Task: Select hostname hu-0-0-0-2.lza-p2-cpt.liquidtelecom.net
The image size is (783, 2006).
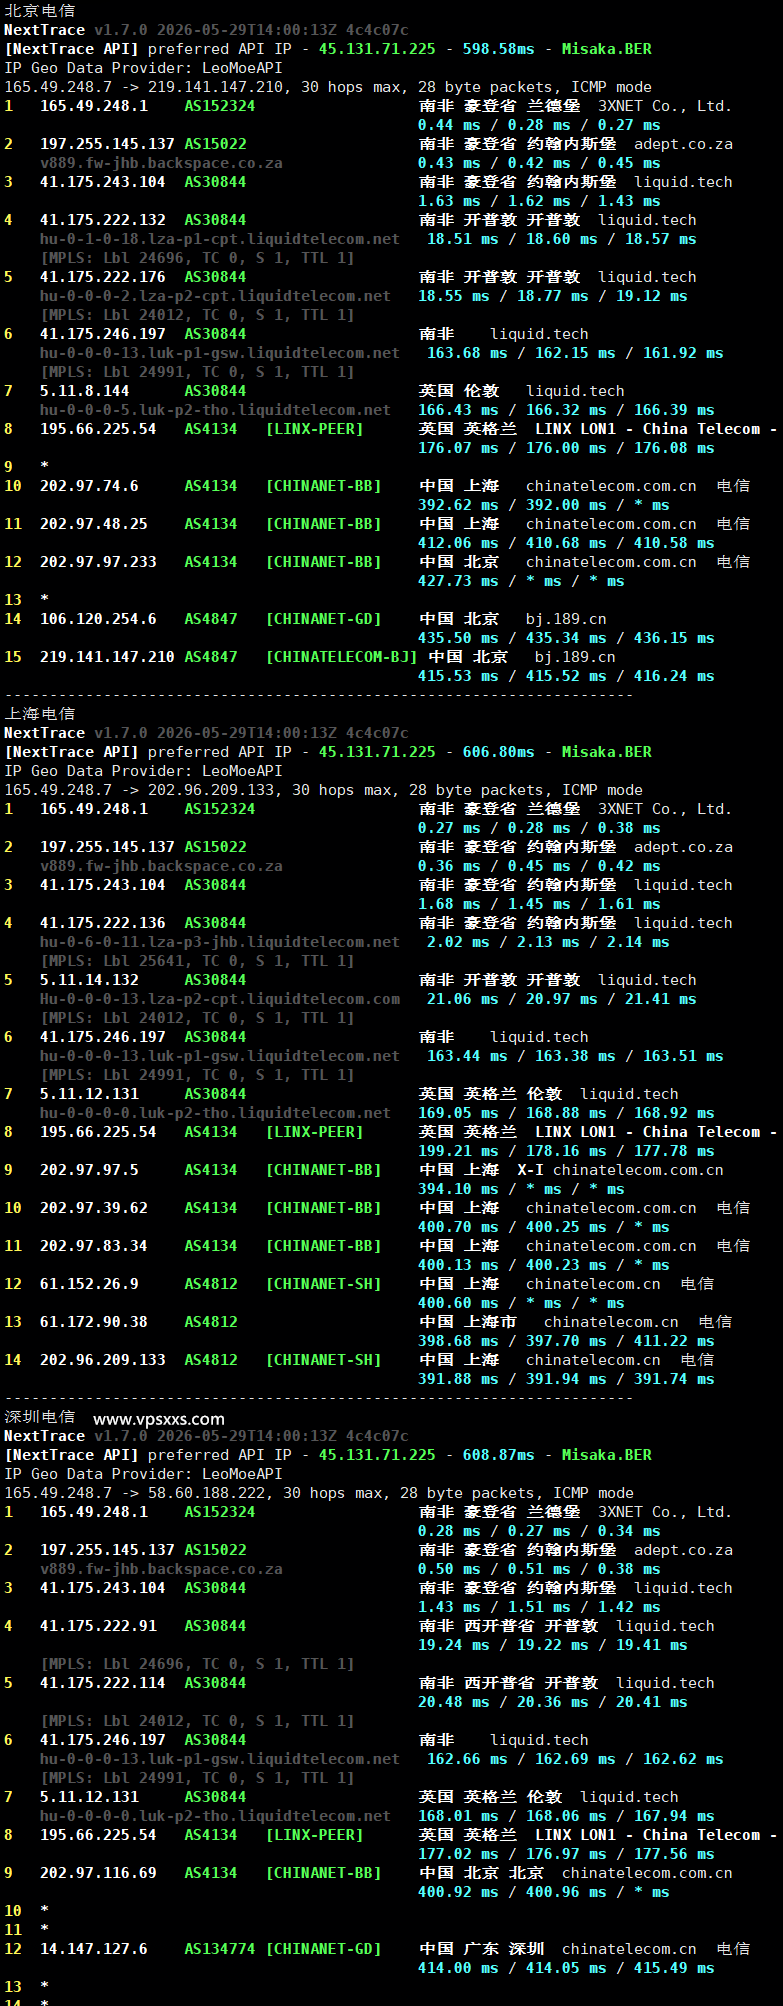Action: pos(215,296)
